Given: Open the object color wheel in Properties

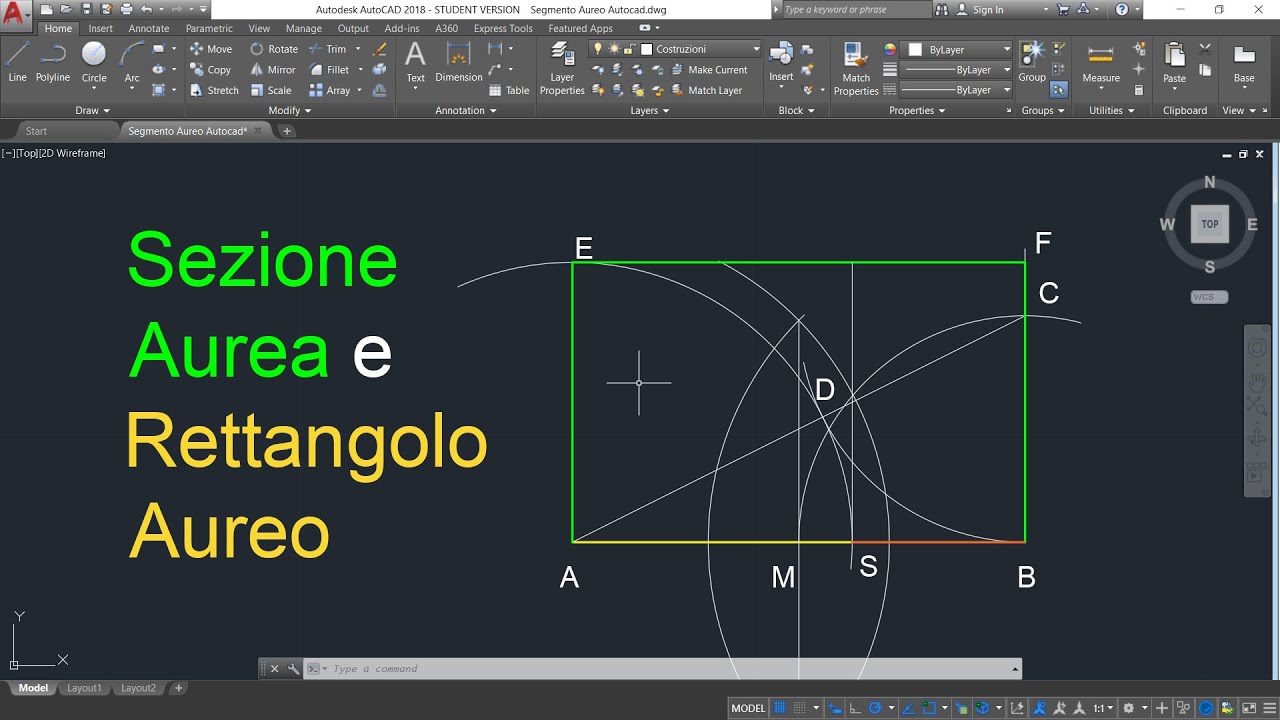Looking at the screenshot, I should point(890,49).
